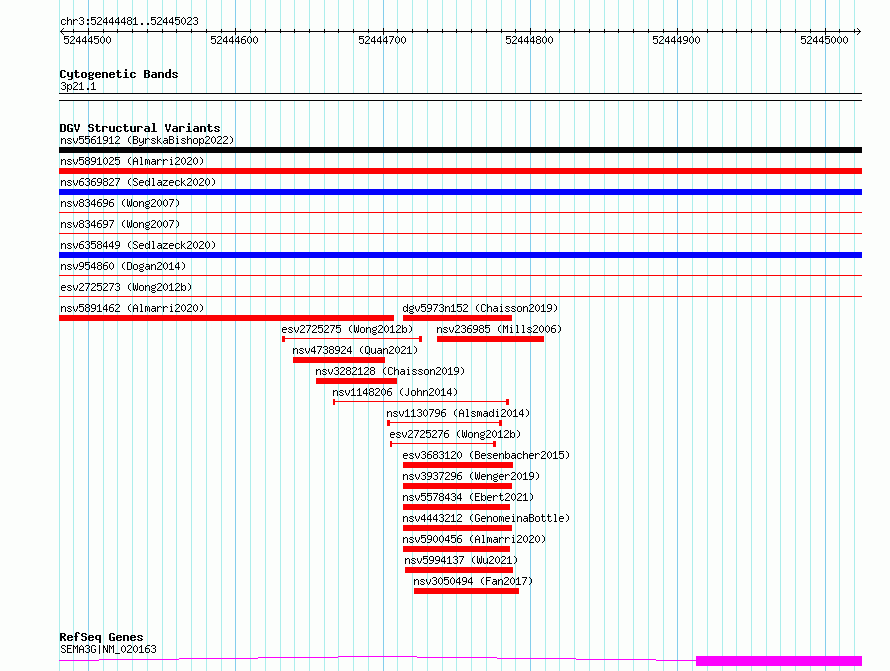Open nsv4738924 (Quan2021) label
Viewport: 890px width, 671px height.
(x=355, y=350)
